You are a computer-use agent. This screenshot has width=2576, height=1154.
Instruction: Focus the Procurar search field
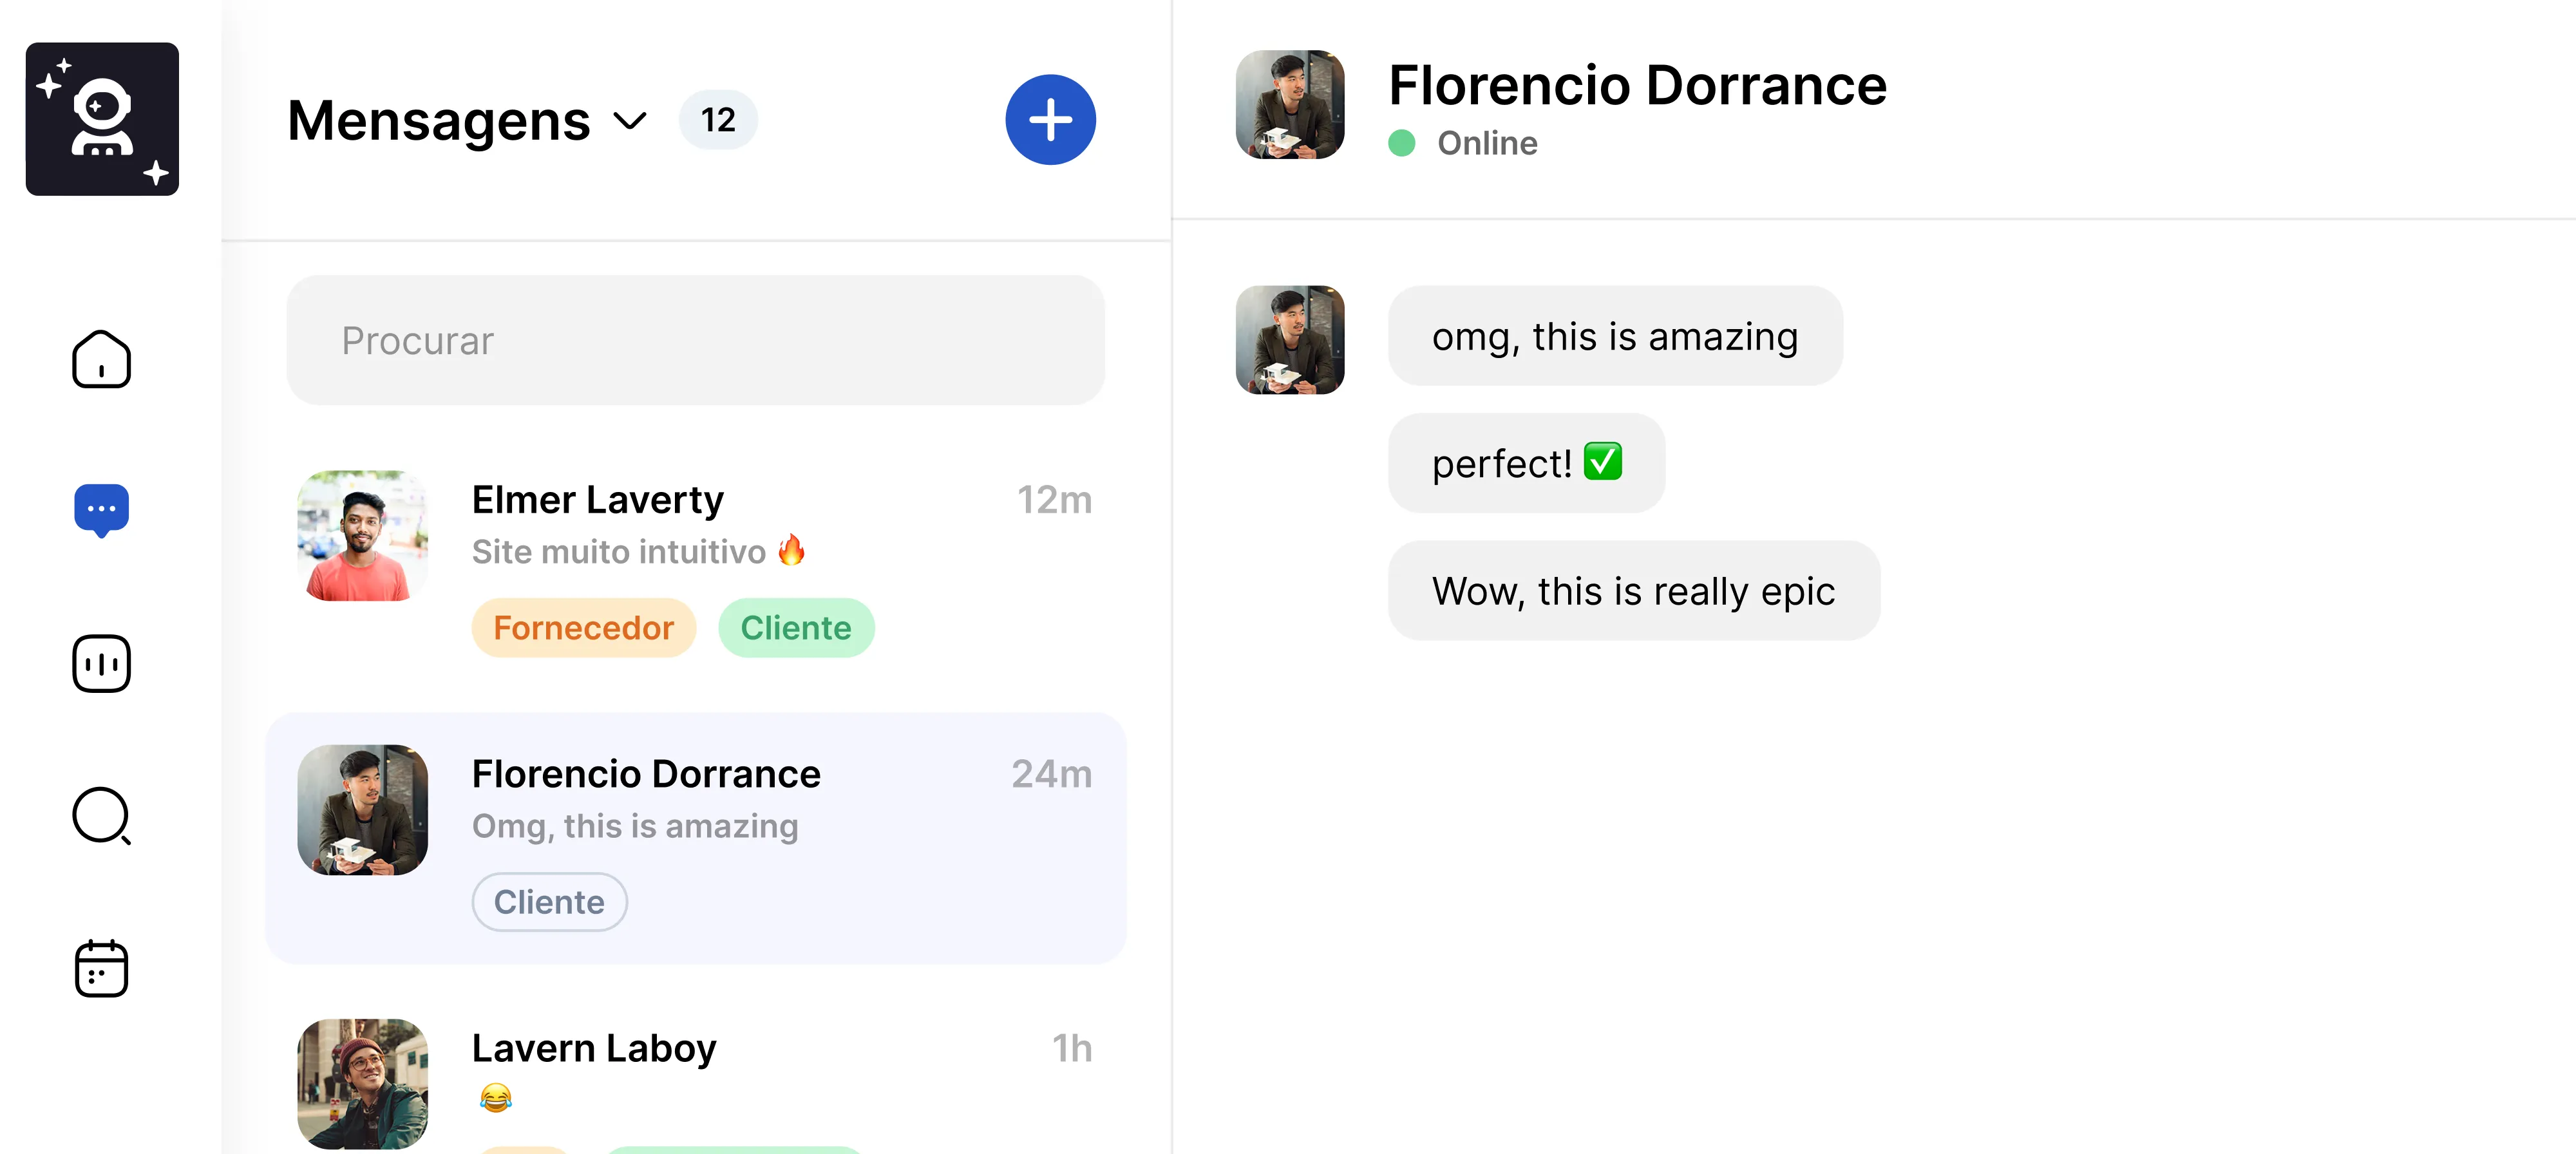695,340
